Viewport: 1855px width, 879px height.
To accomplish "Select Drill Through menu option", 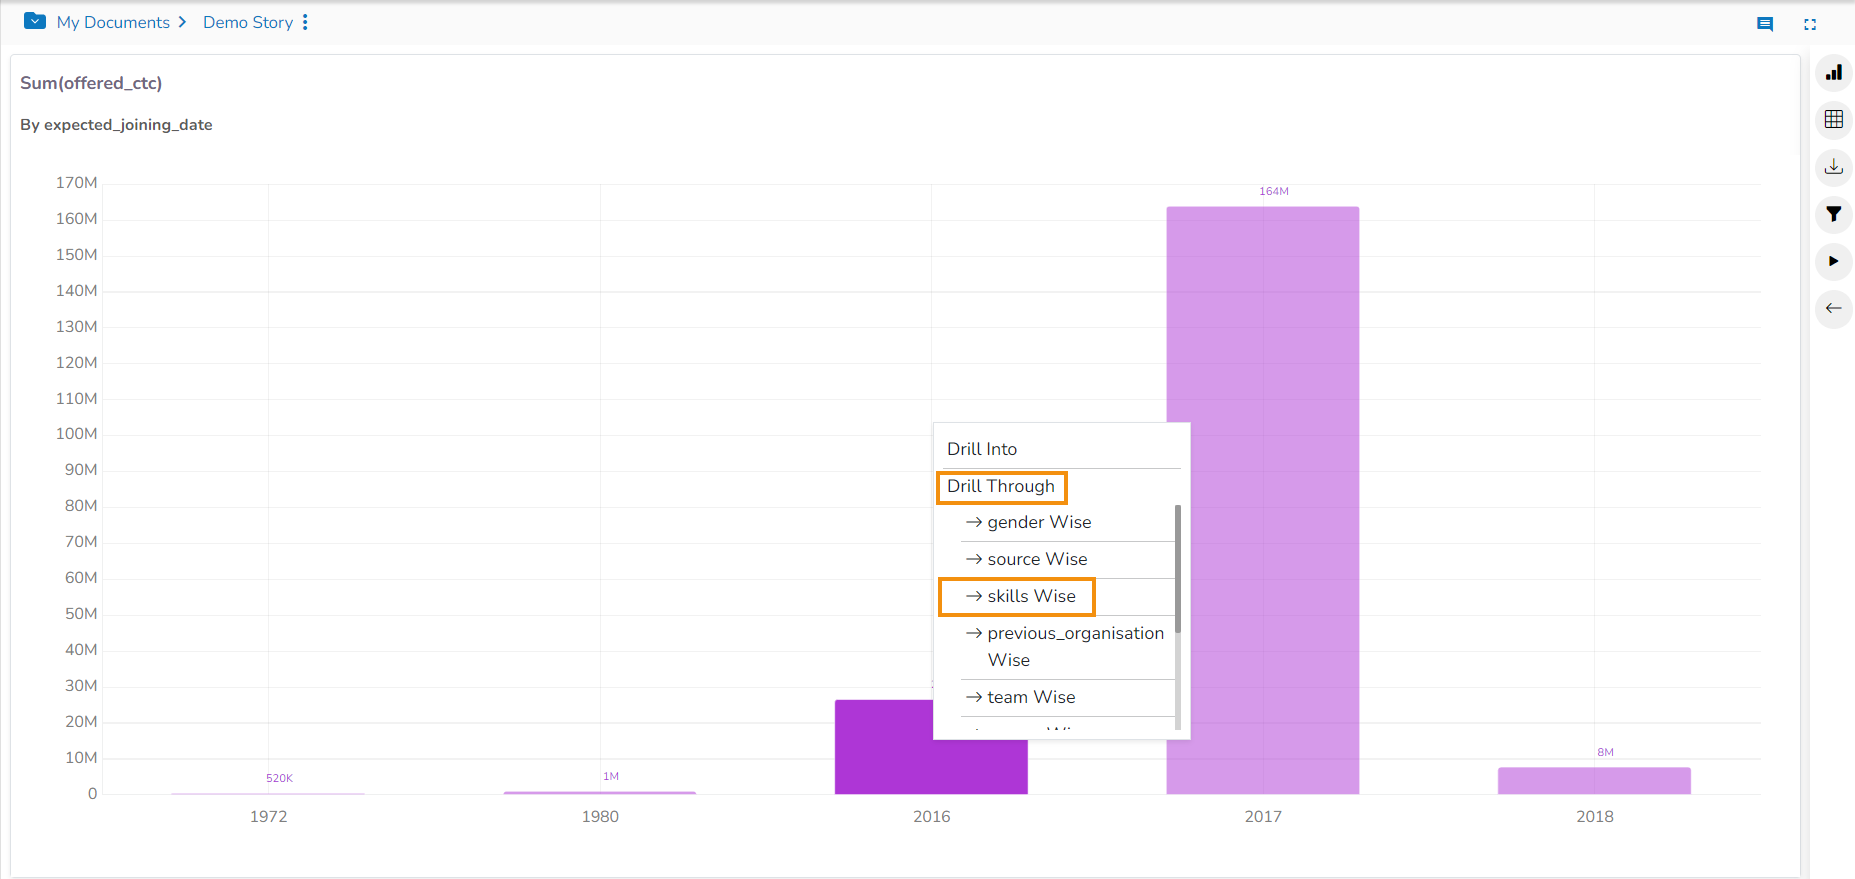I will [1001, 487].
